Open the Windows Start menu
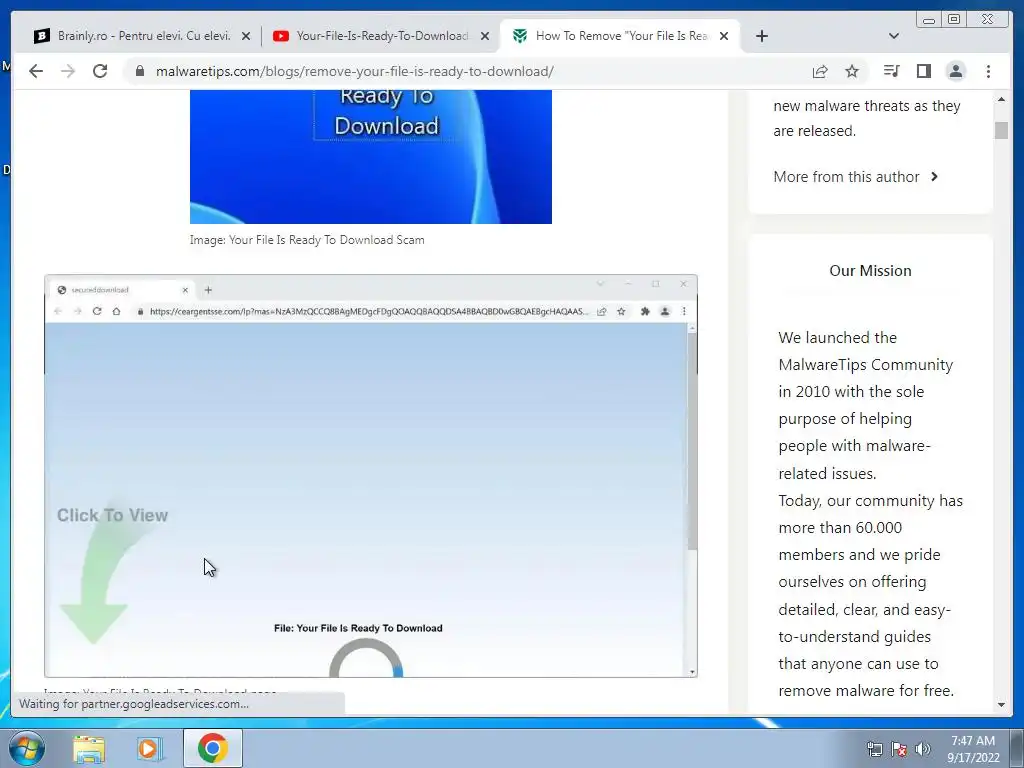The height and width of the screenshot is (768, 1024). [x=27, y=748]
